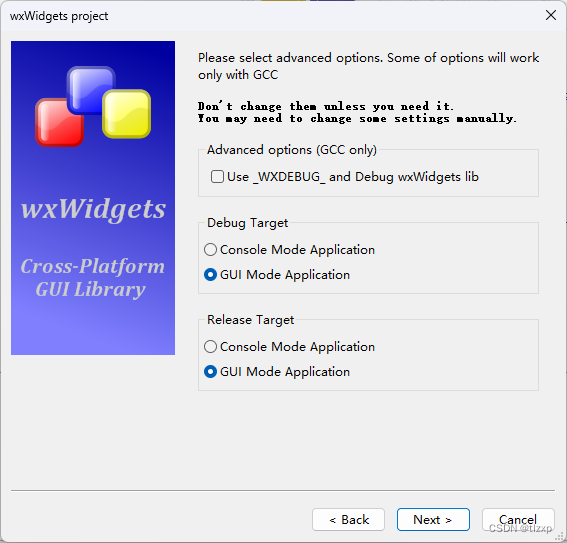Go to next wizard page with Next
567x543 pixels.
[433, 520]
